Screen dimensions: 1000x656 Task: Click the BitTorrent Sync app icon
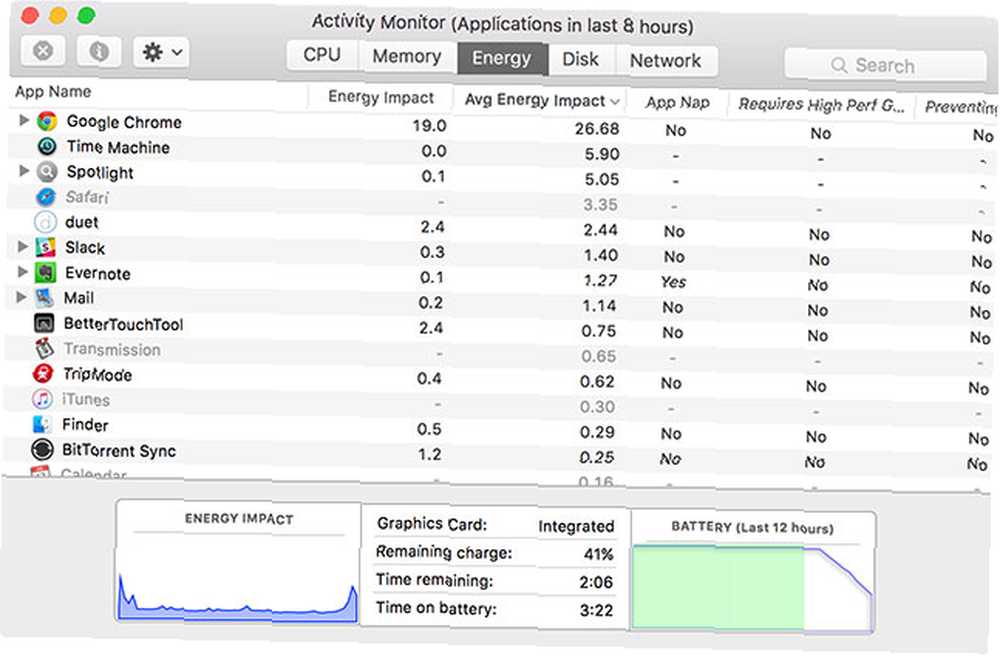(42, 449)
